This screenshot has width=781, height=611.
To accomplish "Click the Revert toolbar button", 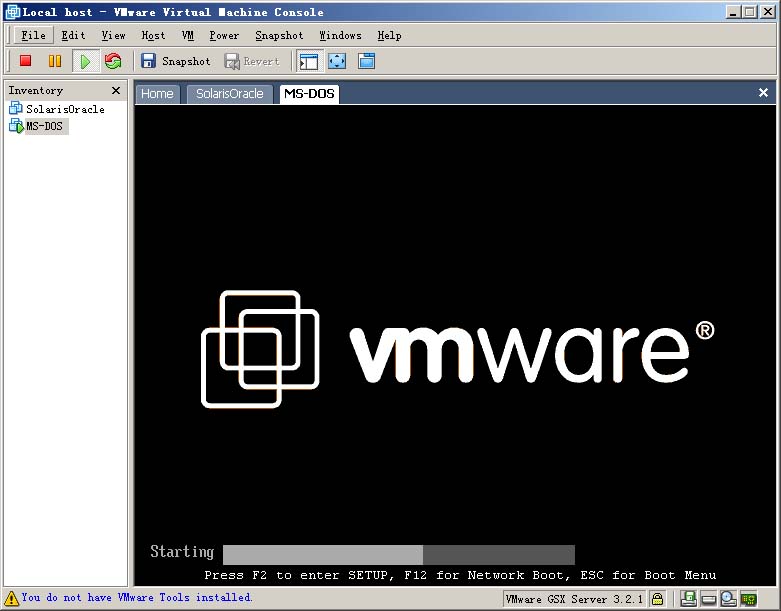I will [252, 61].
